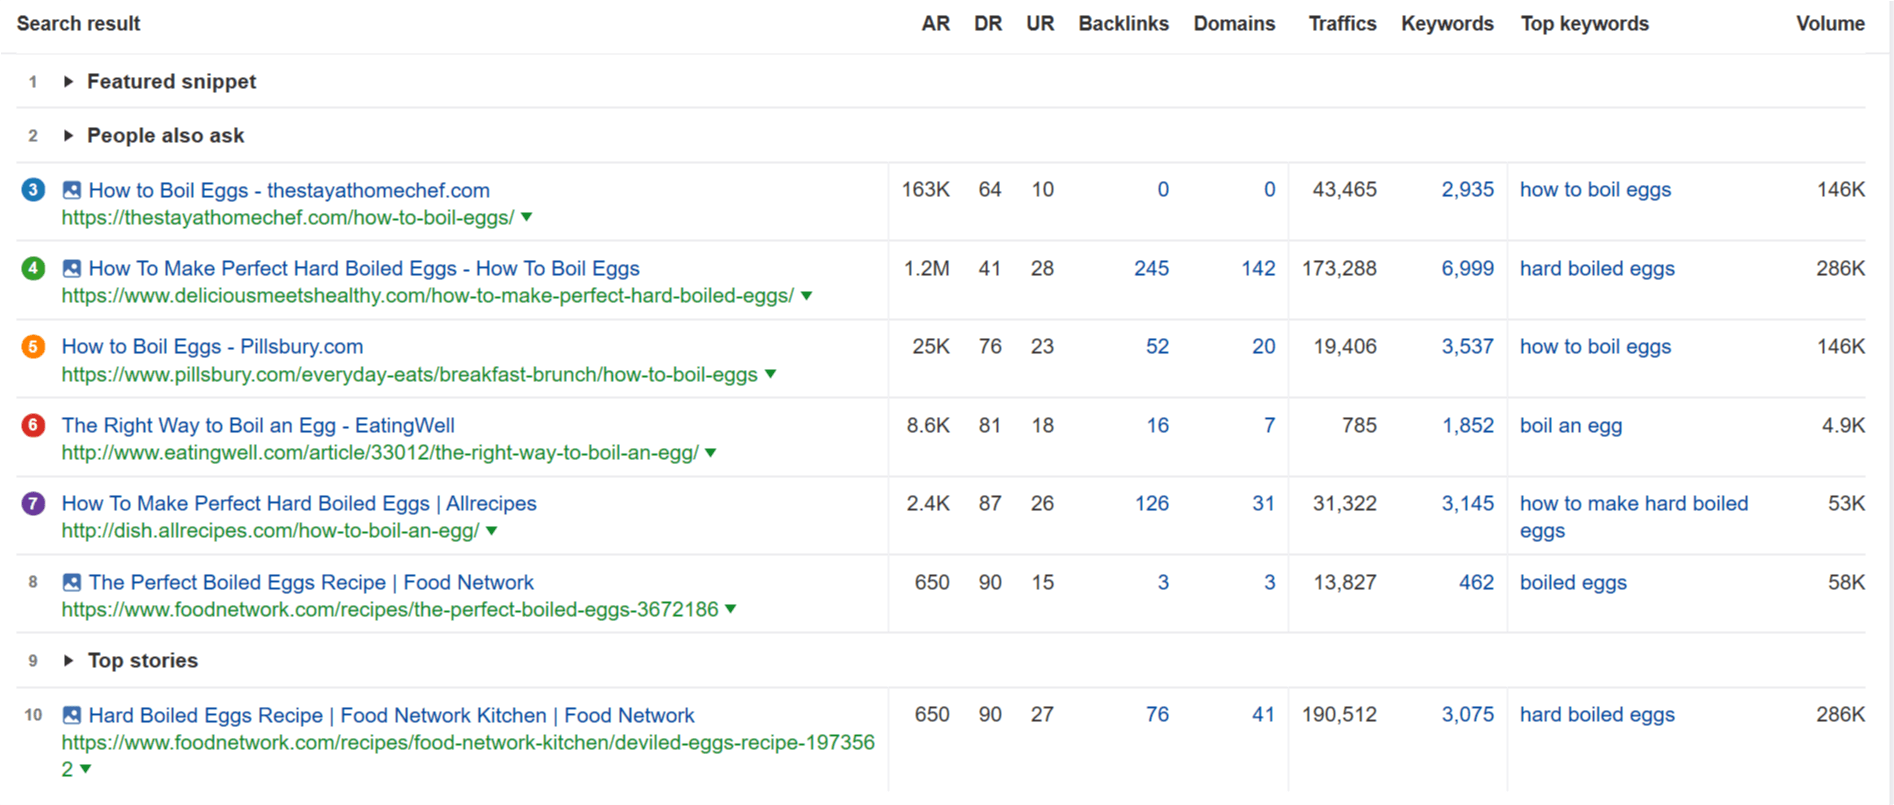Click image icon beside Hard Boiled Eggs Recipe
Image resolution: width=1894 pixels, height=805 pixels.
point(71,715)
